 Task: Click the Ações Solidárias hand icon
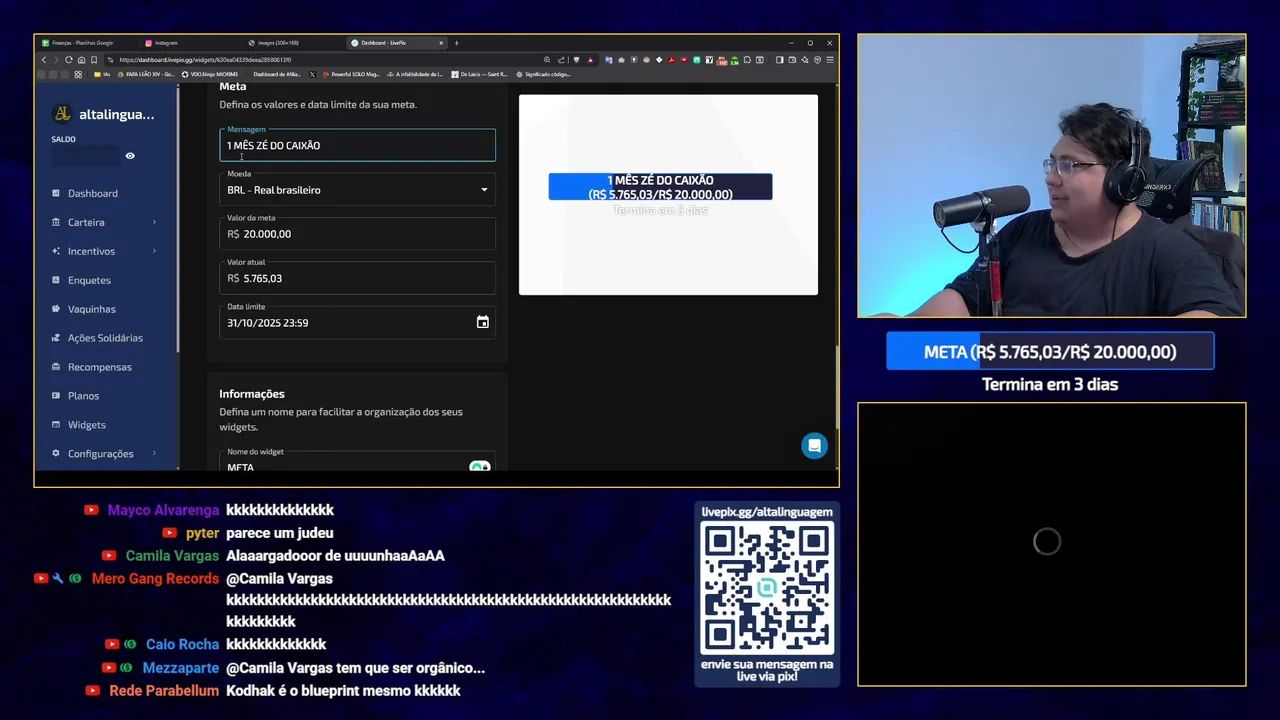[56, 338]
